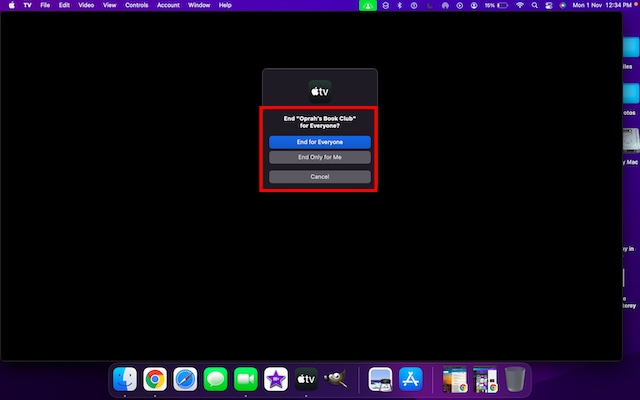Cancel the end SharePlay dialog
Image resolution: width=640 pixels, height=400 pixels.
pyautogui.click(x=320, y=177)
